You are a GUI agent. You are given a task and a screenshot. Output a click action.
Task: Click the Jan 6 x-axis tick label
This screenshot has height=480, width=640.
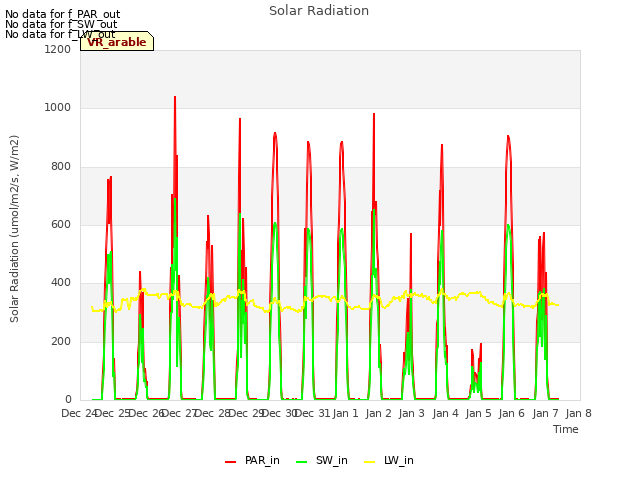[511, 413]
